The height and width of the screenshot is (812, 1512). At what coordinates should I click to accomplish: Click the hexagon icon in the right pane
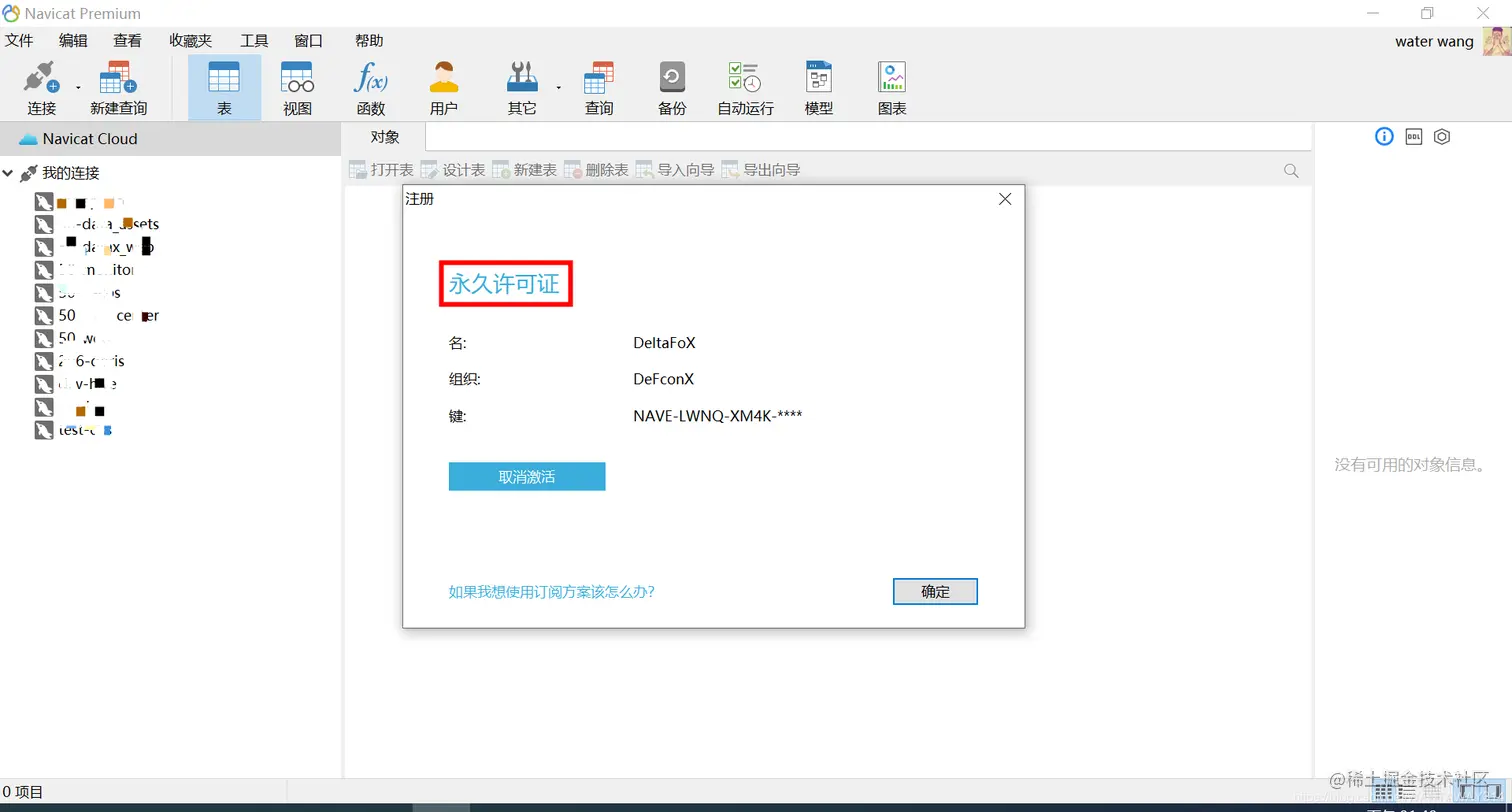click(x=1441, y=137)
